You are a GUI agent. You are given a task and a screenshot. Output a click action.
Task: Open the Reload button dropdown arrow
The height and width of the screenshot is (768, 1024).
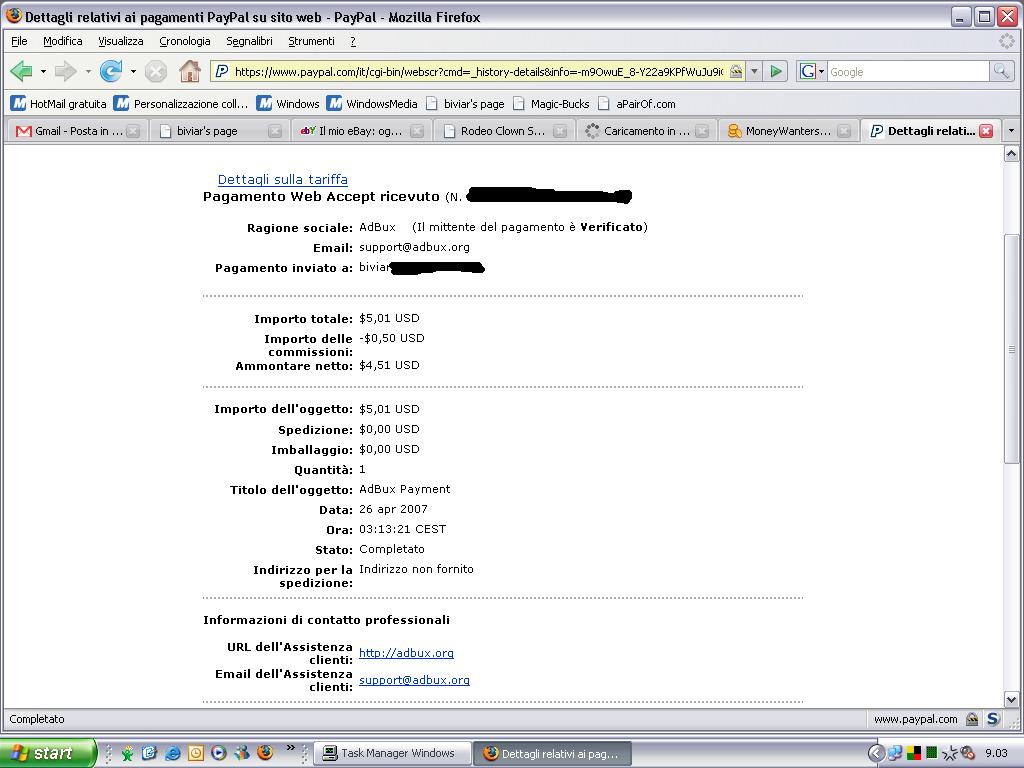[x=133, y=71]
